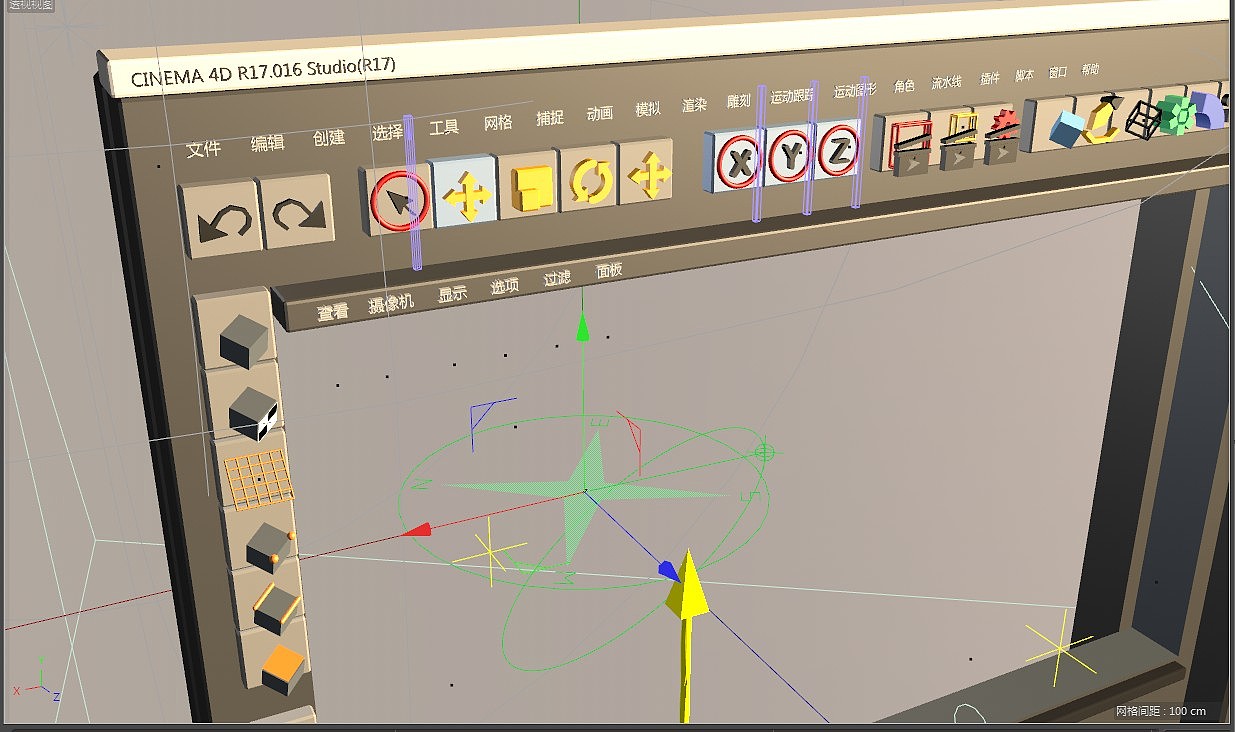Open the 雕刻 menu
The image size is (1235, 732).
point(738,101)
